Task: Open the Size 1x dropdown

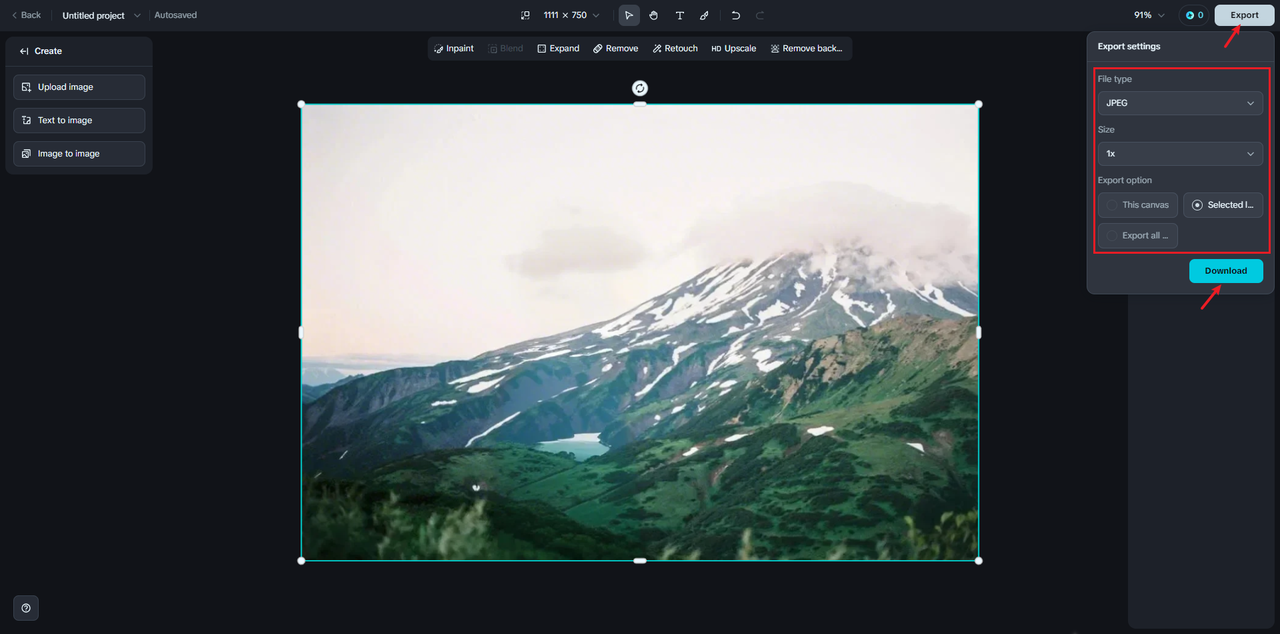Action: 1180,154
